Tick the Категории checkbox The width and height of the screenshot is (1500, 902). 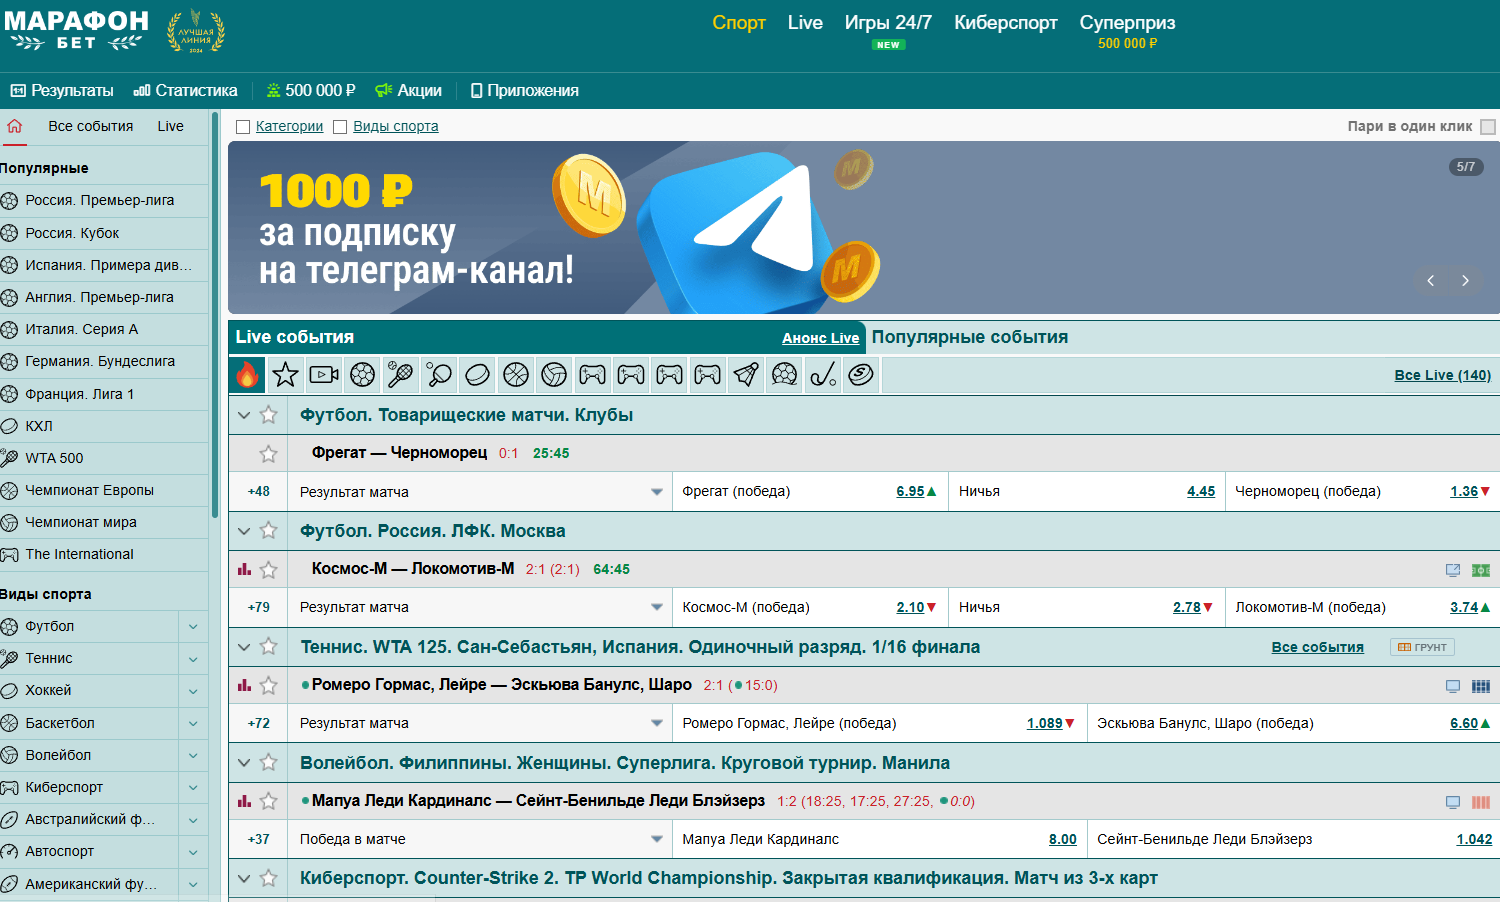coord(242,127)
